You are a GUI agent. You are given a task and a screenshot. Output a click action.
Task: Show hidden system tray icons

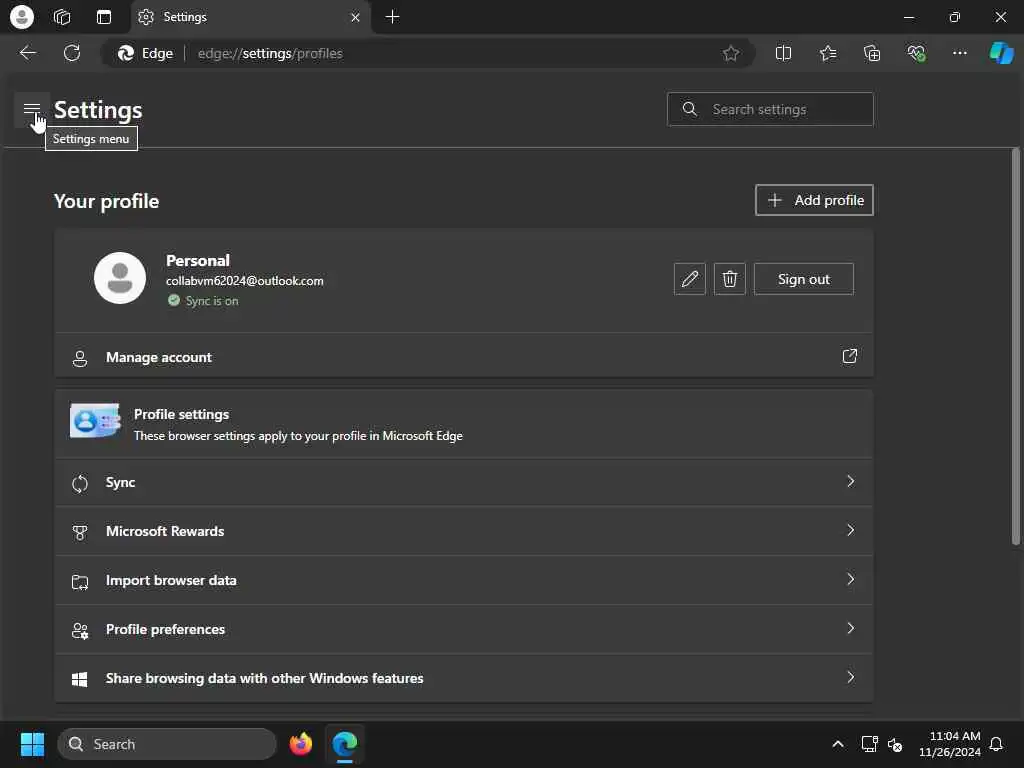click(x=838, y=744)
